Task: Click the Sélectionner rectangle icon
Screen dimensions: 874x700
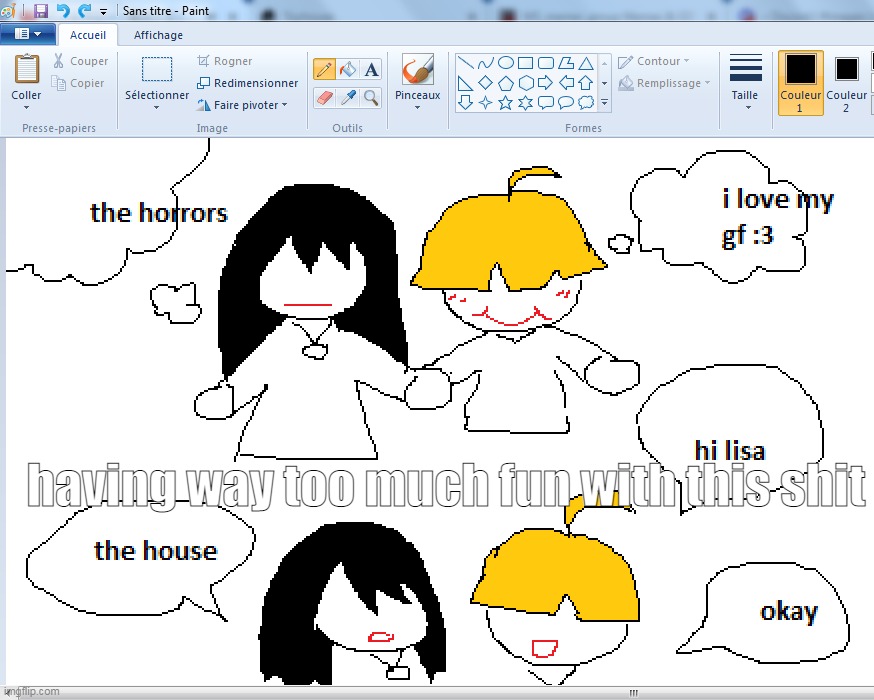Action: (x=157, y=69)
